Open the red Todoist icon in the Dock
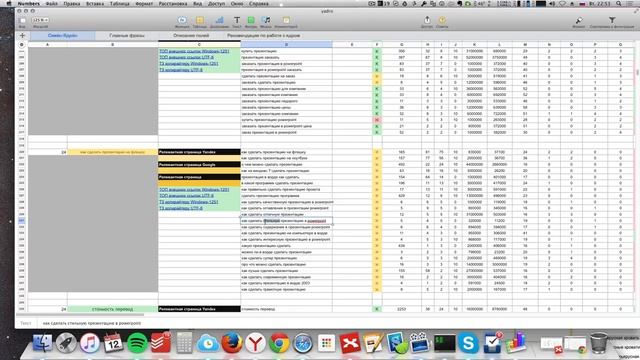 (x=161, y=342)
